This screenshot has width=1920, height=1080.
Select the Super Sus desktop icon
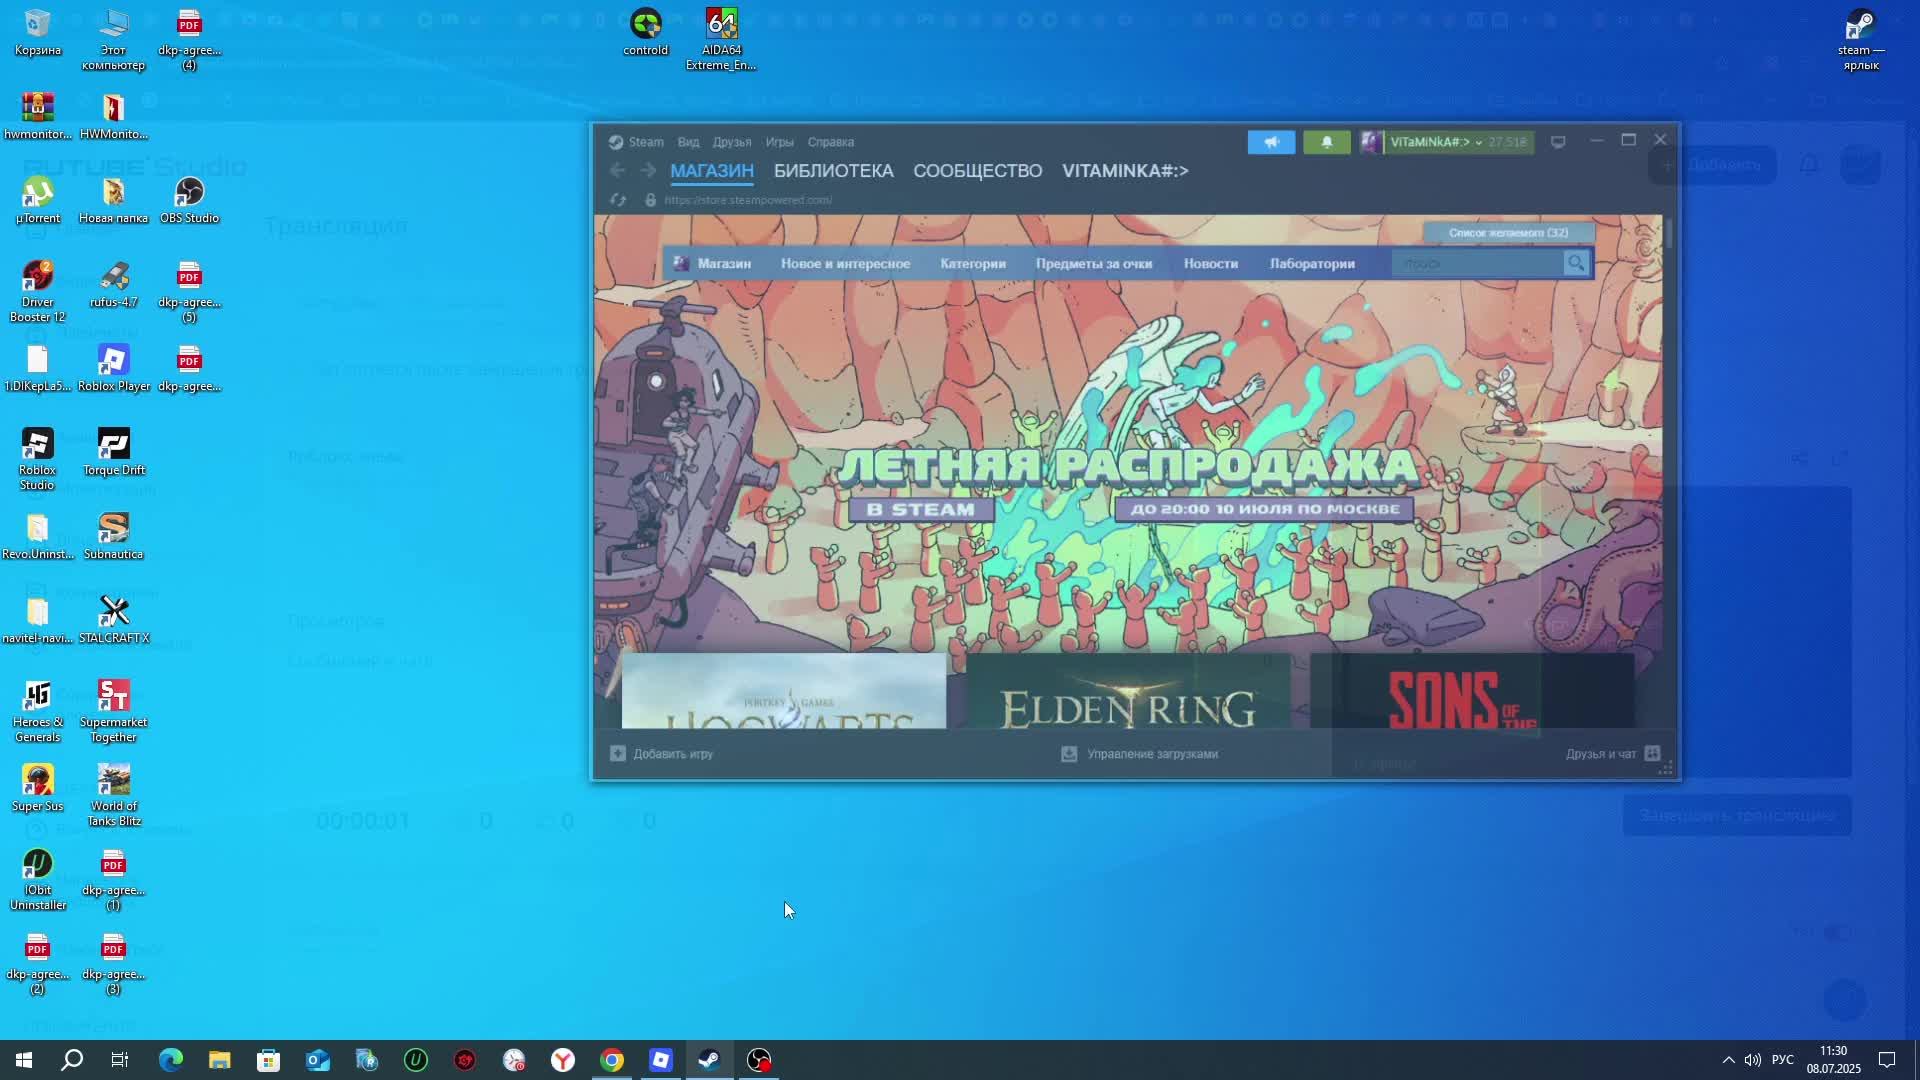pyautogui.click(x=38, y=788)
